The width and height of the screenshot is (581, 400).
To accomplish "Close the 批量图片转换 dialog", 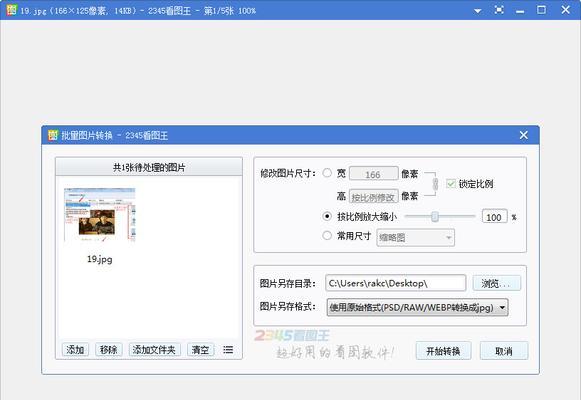I will click(523, 135).
